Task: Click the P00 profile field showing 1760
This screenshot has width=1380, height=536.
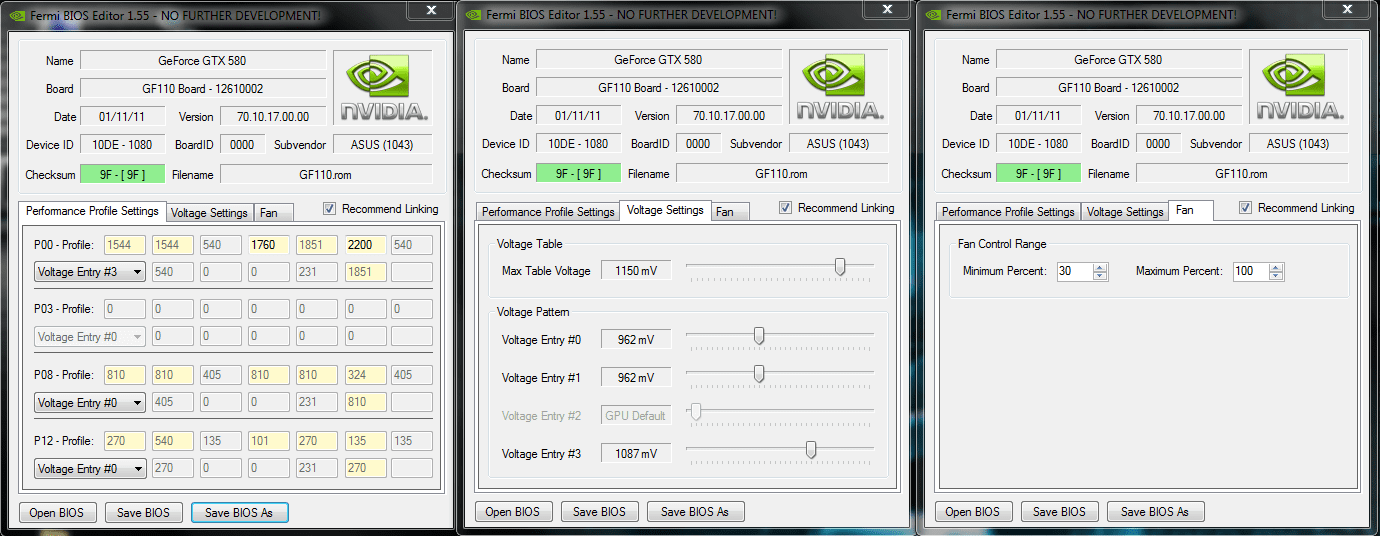Action: (269, 244)
